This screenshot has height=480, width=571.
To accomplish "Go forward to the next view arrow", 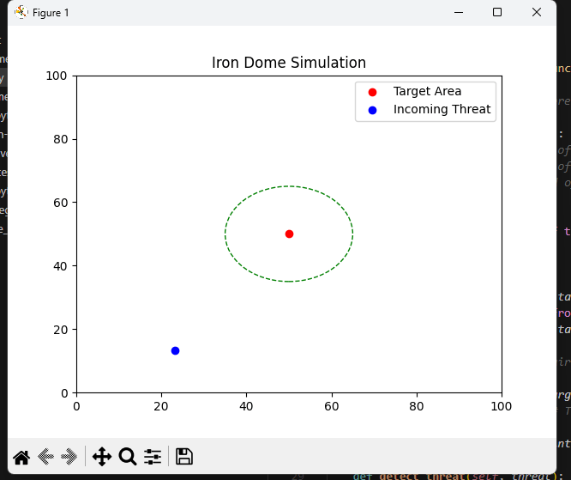I will tap(69, 456).
